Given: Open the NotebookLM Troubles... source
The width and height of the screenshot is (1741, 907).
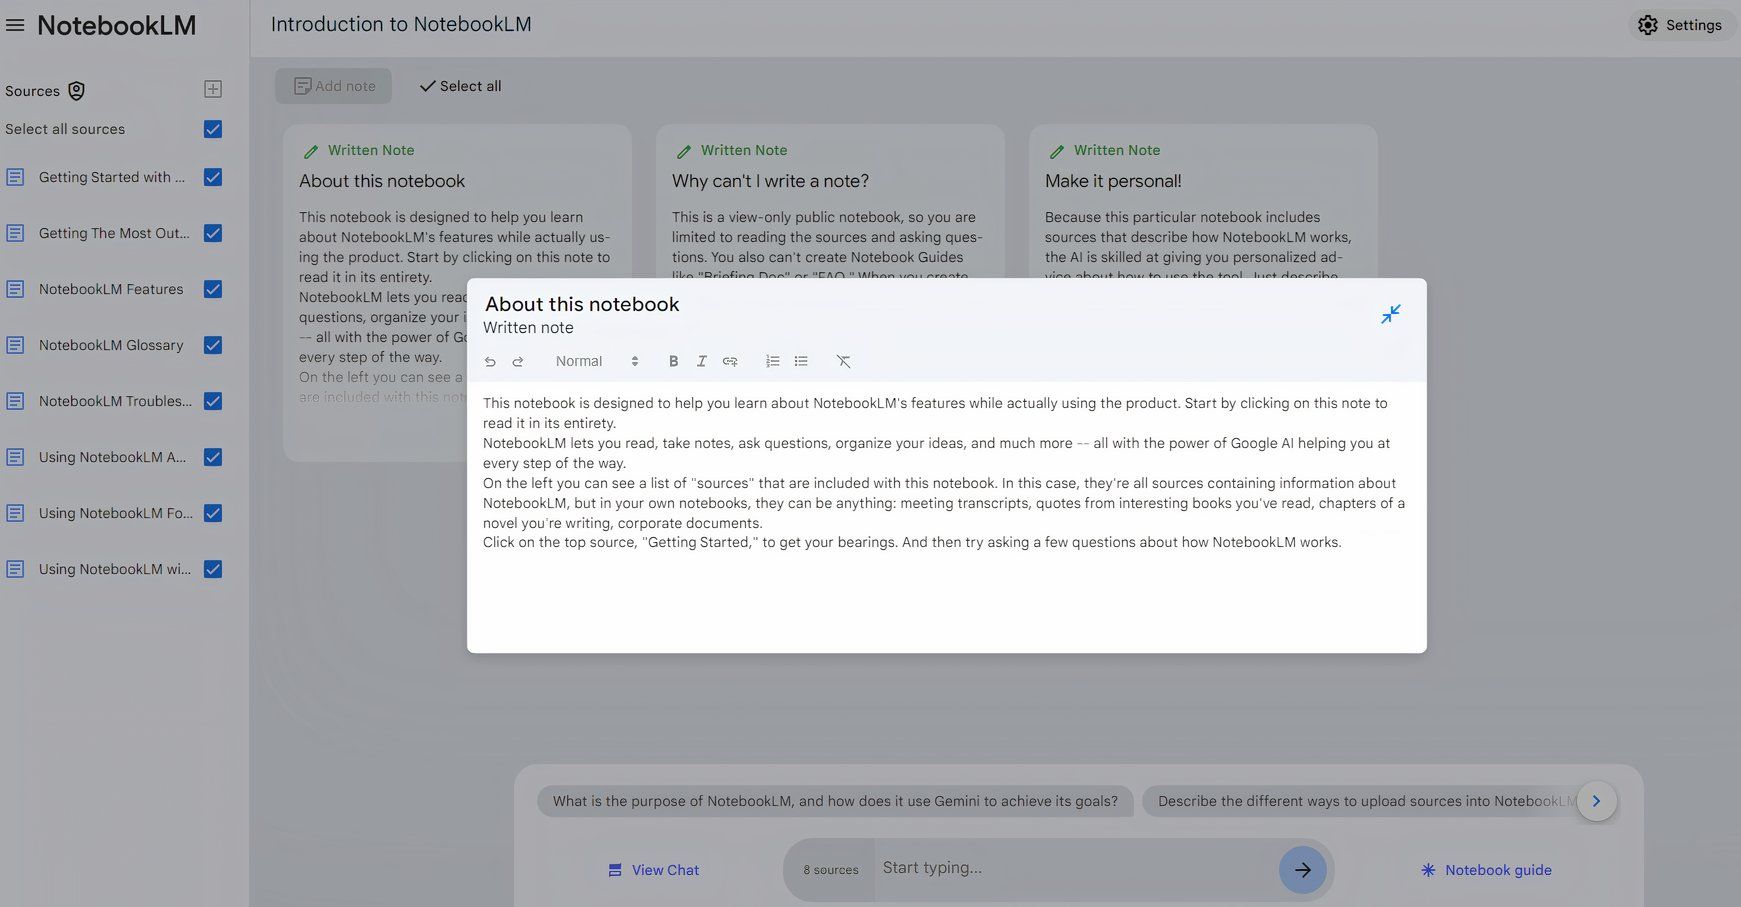Looking at the screenshot, I should [115, 401].
